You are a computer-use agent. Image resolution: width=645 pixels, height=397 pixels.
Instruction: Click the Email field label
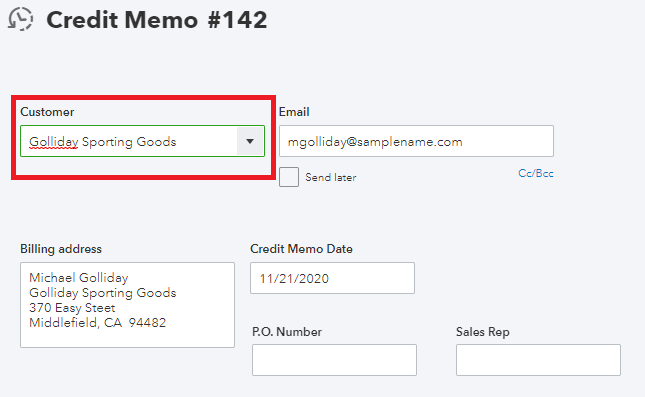[x=294, y=112]
